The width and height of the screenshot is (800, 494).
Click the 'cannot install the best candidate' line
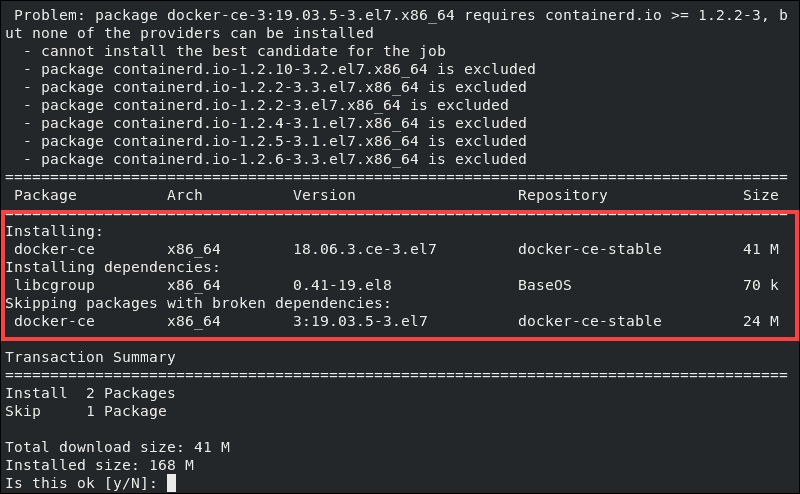coord(235,51)
